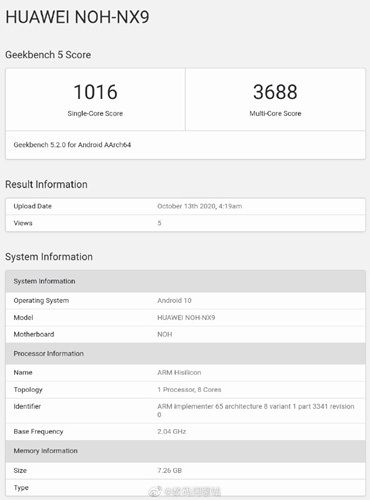The image size is (370, 500).
Task: Select the Multi-Core Score label
Action: 275,113
